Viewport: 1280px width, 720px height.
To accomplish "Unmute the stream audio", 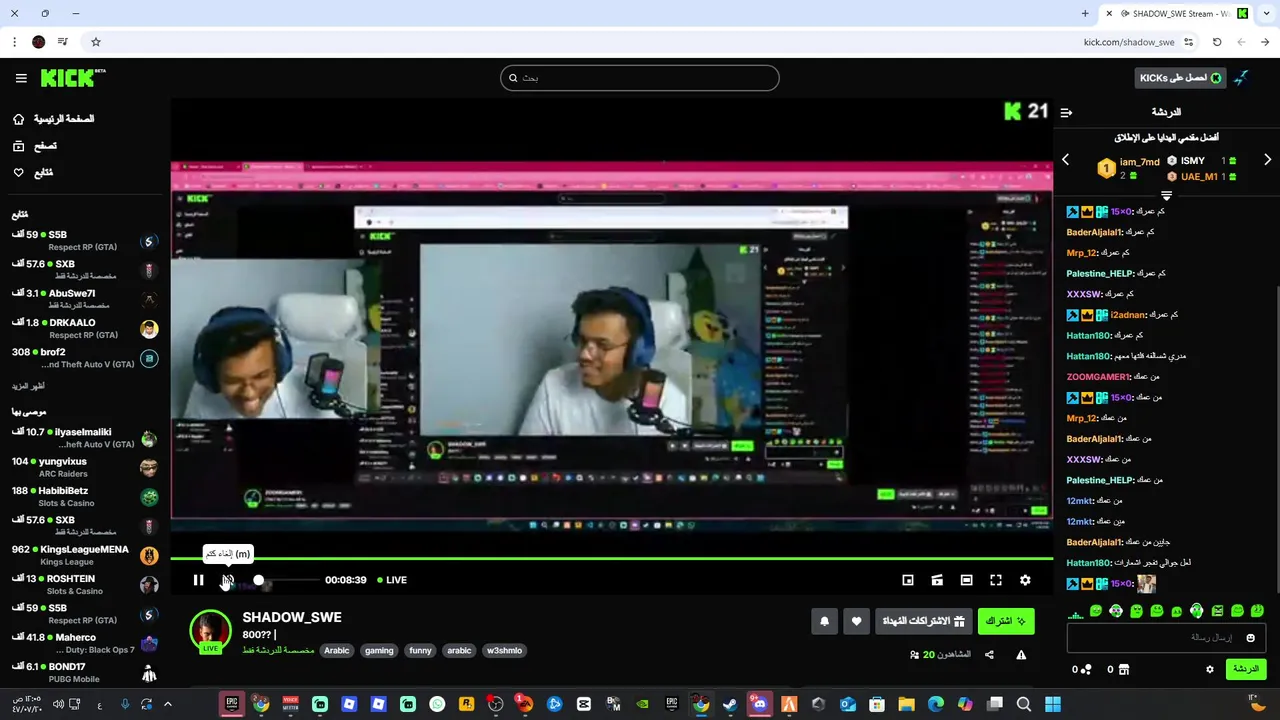I will 228,580.
